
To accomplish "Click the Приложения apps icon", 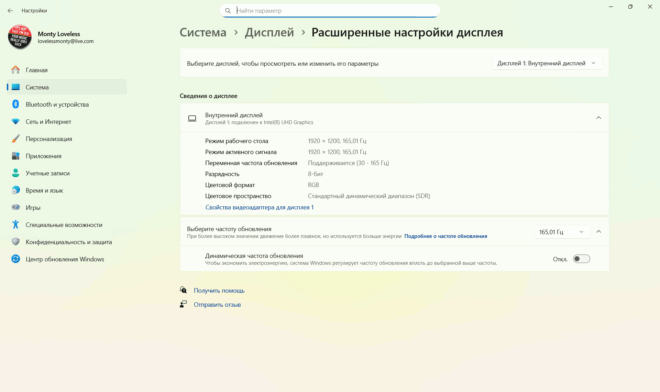I will tap(16, 156).
